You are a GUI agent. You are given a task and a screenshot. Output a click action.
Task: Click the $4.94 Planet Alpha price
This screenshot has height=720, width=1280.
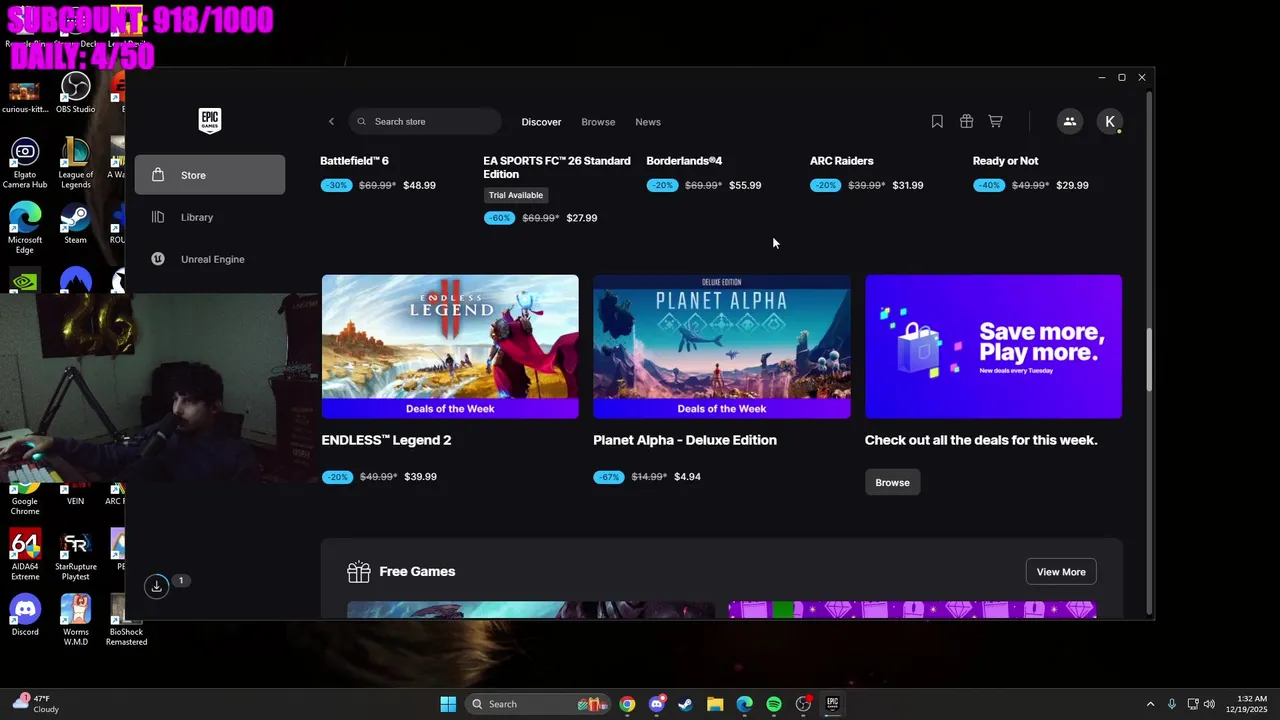tap(687, 477)
